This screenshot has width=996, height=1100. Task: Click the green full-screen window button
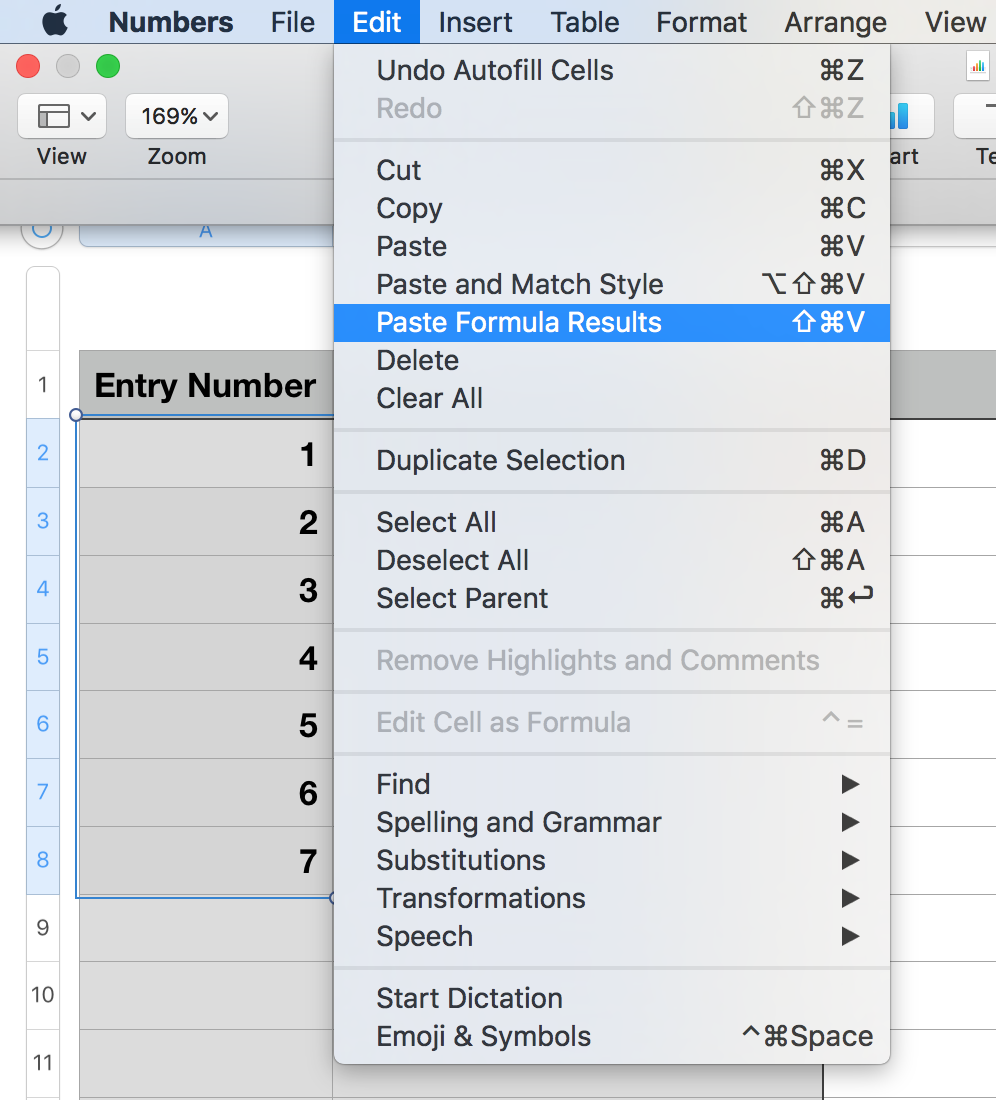(x=108, y=67)
